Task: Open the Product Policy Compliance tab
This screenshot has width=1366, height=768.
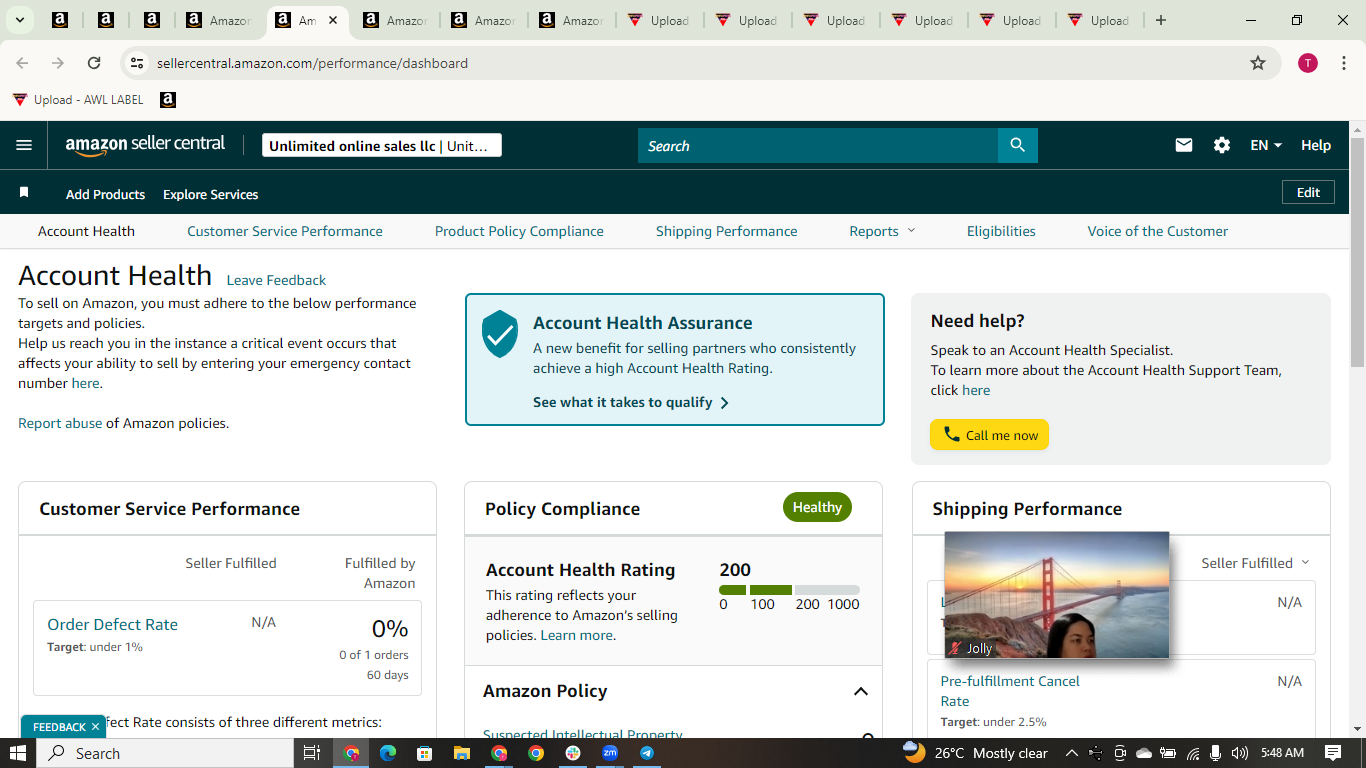Action: click(x=519, y=231)
